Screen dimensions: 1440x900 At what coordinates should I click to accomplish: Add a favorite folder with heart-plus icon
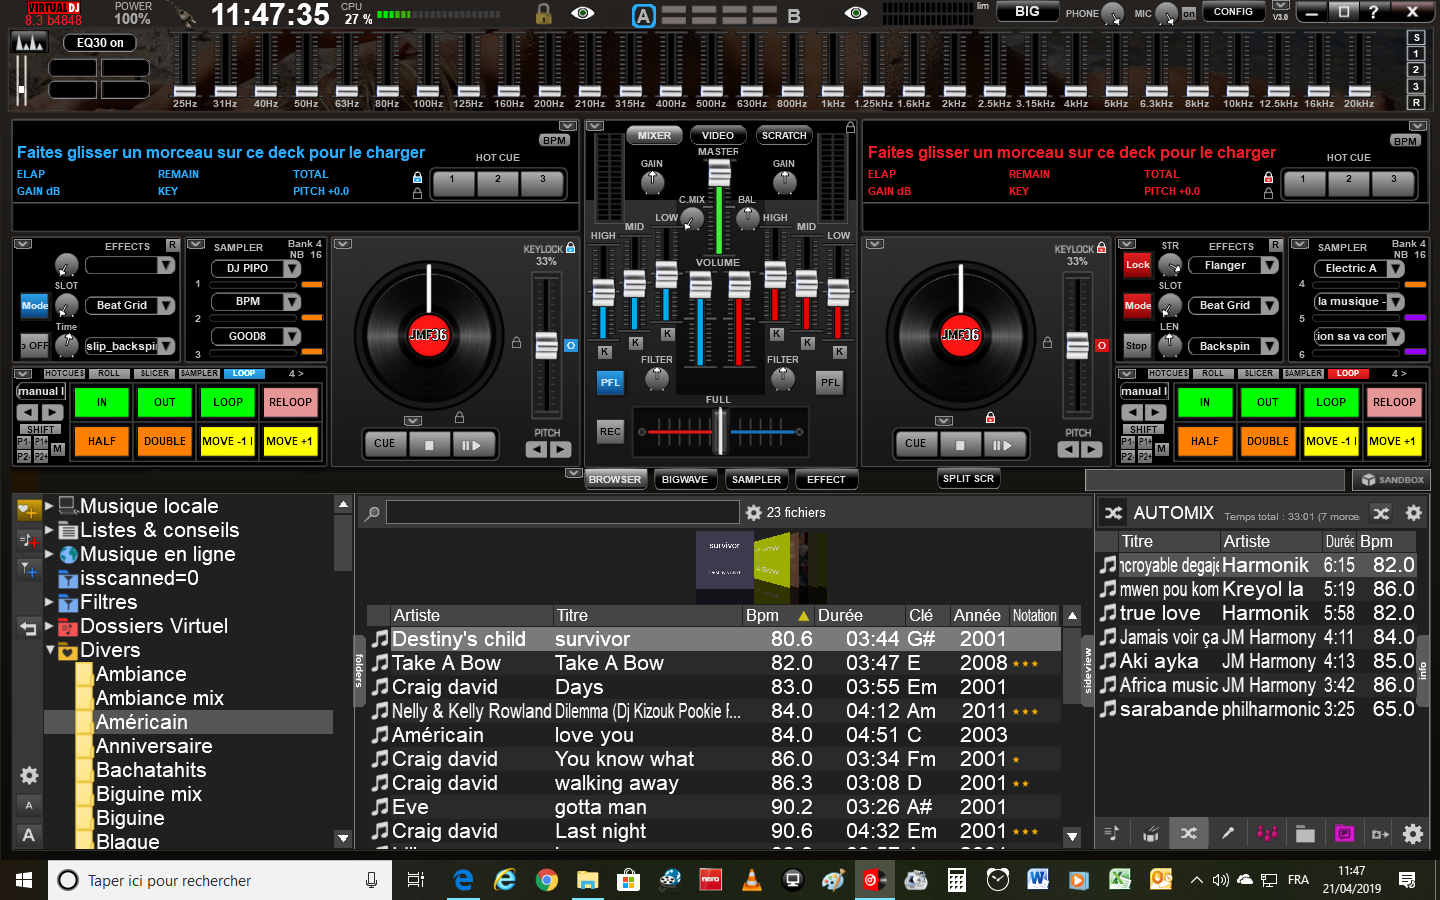28,510
